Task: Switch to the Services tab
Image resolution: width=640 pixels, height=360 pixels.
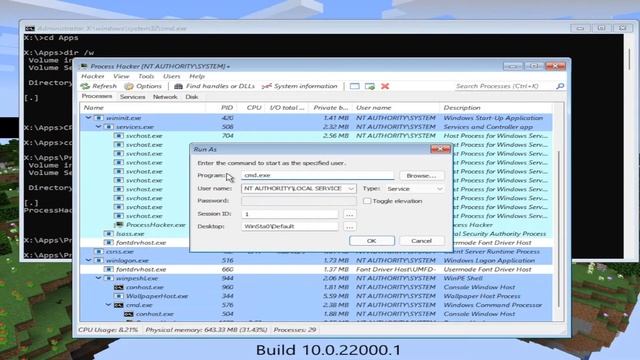Action: point(132,97)
